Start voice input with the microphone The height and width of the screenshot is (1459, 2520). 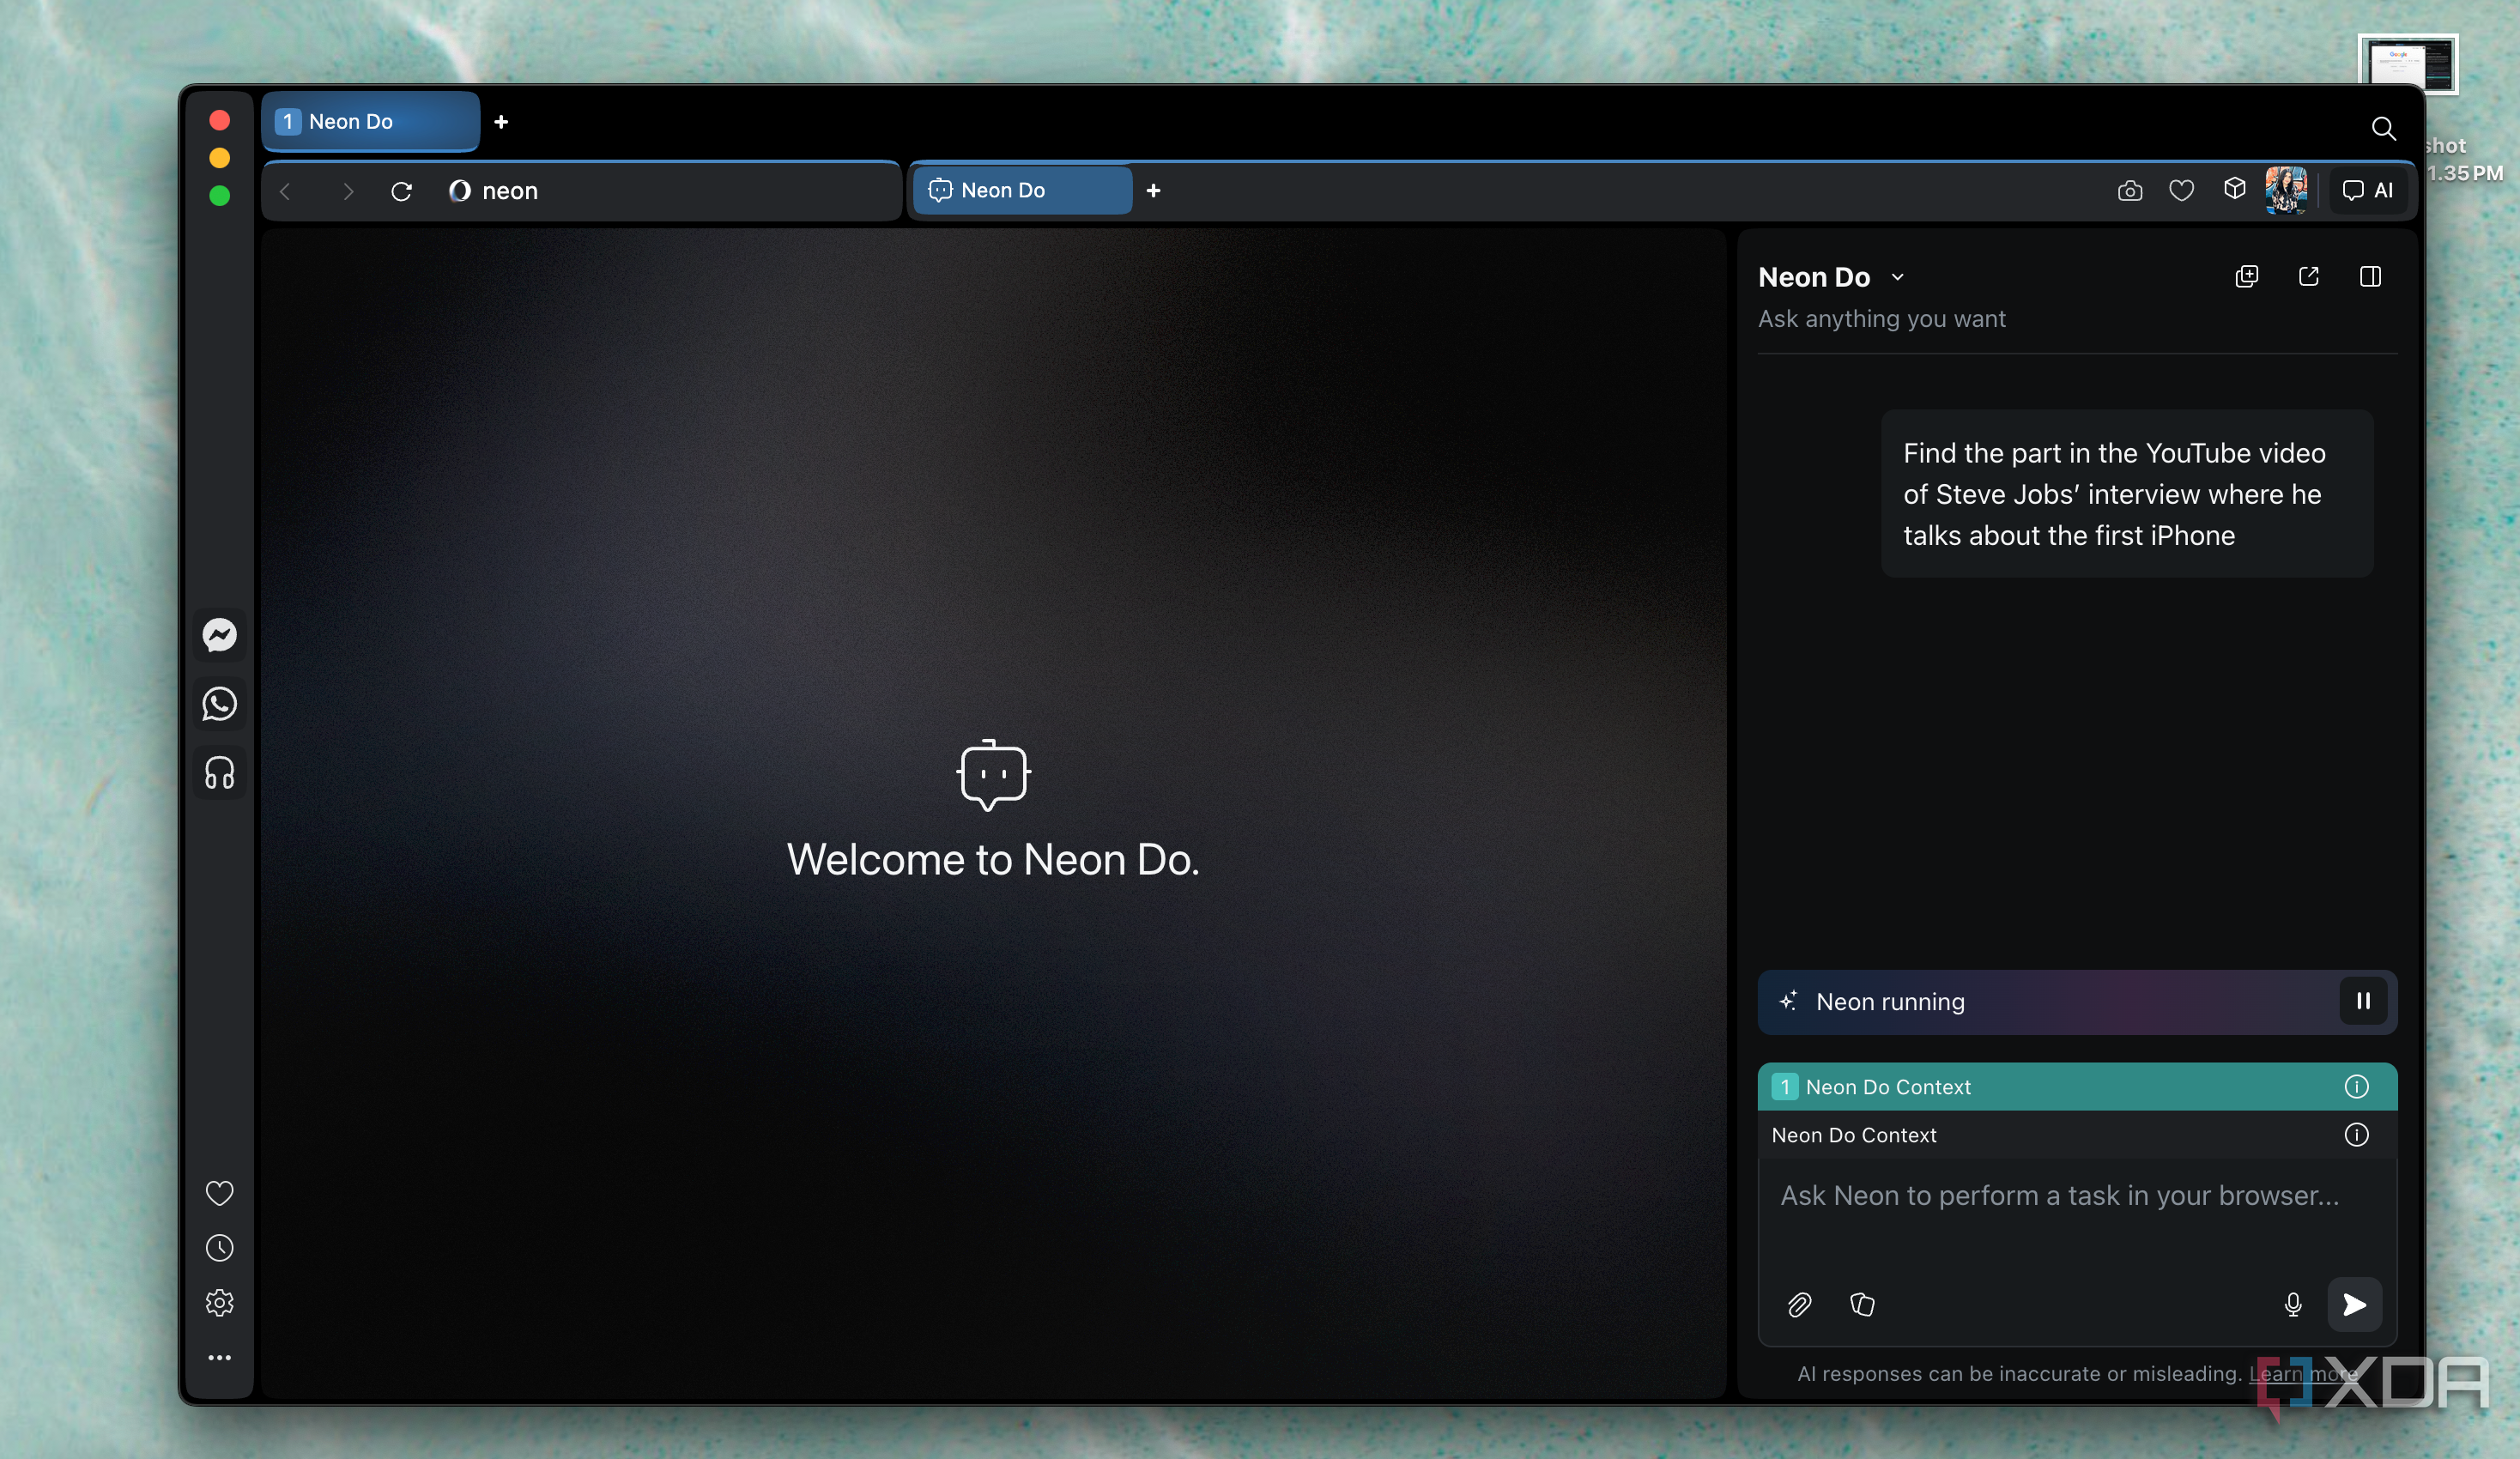click(2293, 1304)
